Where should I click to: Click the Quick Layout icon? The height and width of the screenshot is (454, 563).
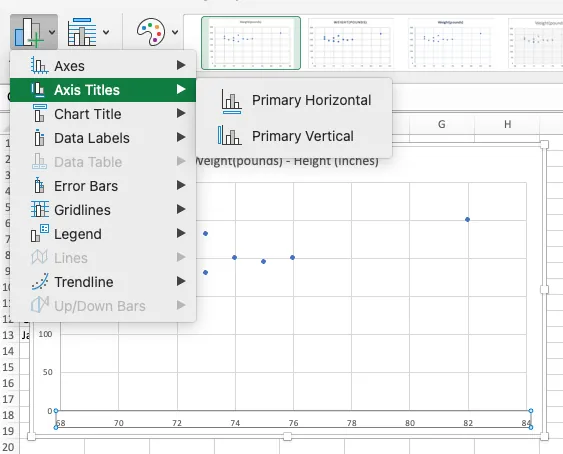click(x=82, y=32)
